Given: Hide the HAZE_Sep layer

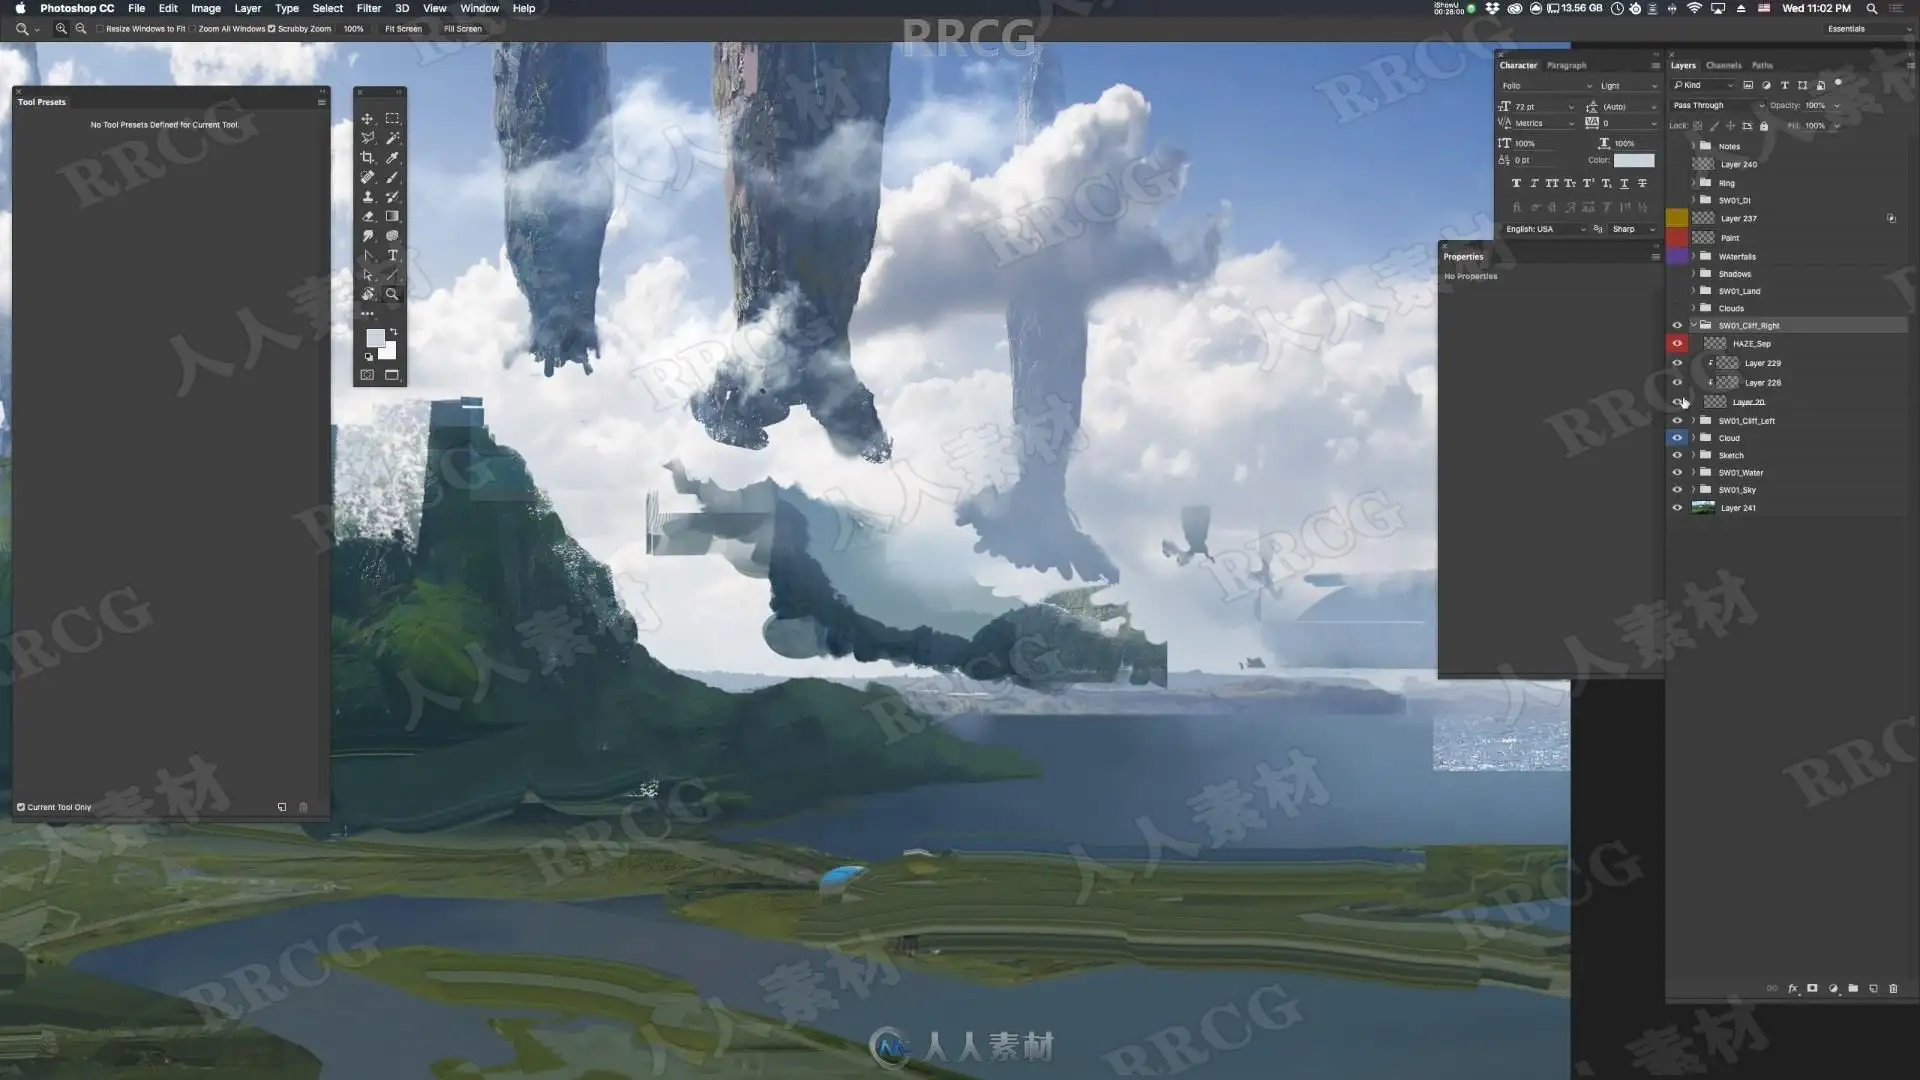Looking at the screenshot, I should (1677, 343).
